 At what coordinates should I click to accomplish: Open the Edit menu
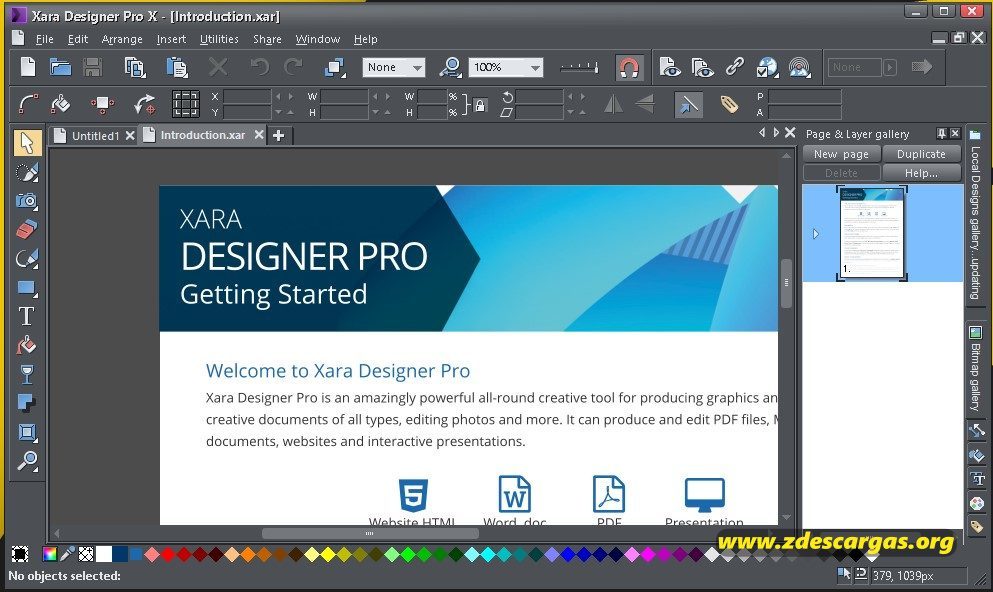click(x=78, y=39)
